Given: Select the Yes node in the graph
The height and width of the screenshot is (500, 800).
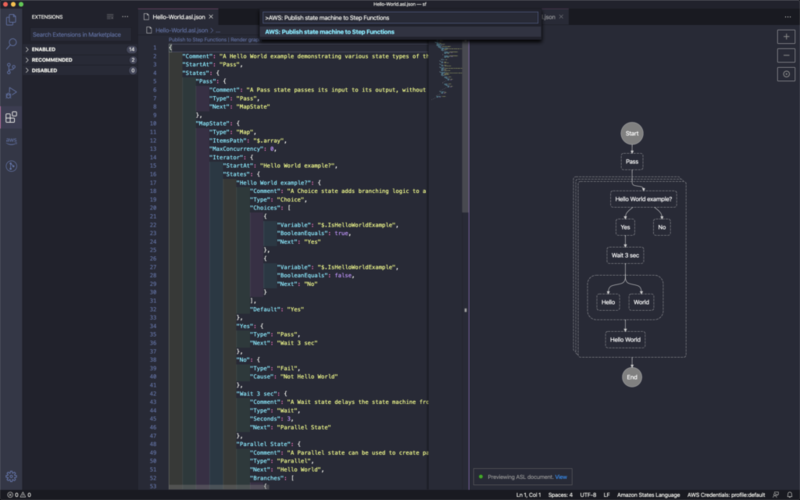Looking at the screenshot, I should click(x=625, y=228).
